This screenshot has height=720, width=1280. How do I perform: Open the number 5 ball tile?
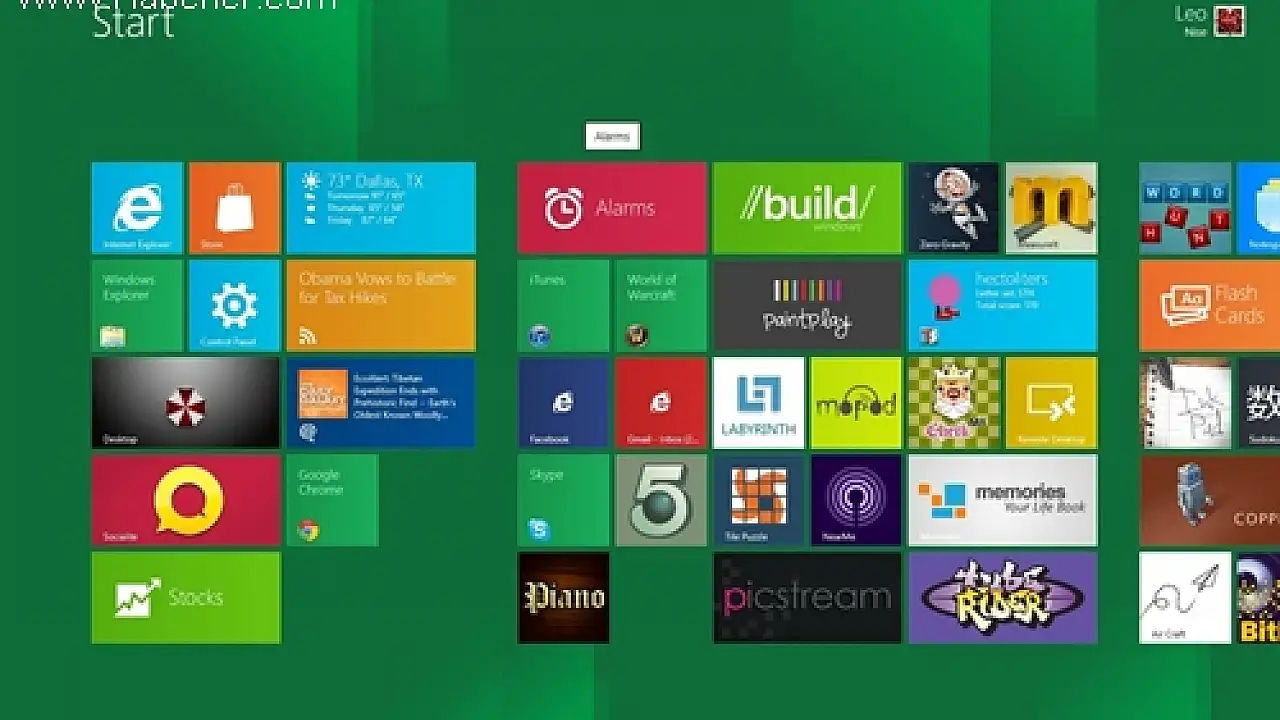pos(661,500)
